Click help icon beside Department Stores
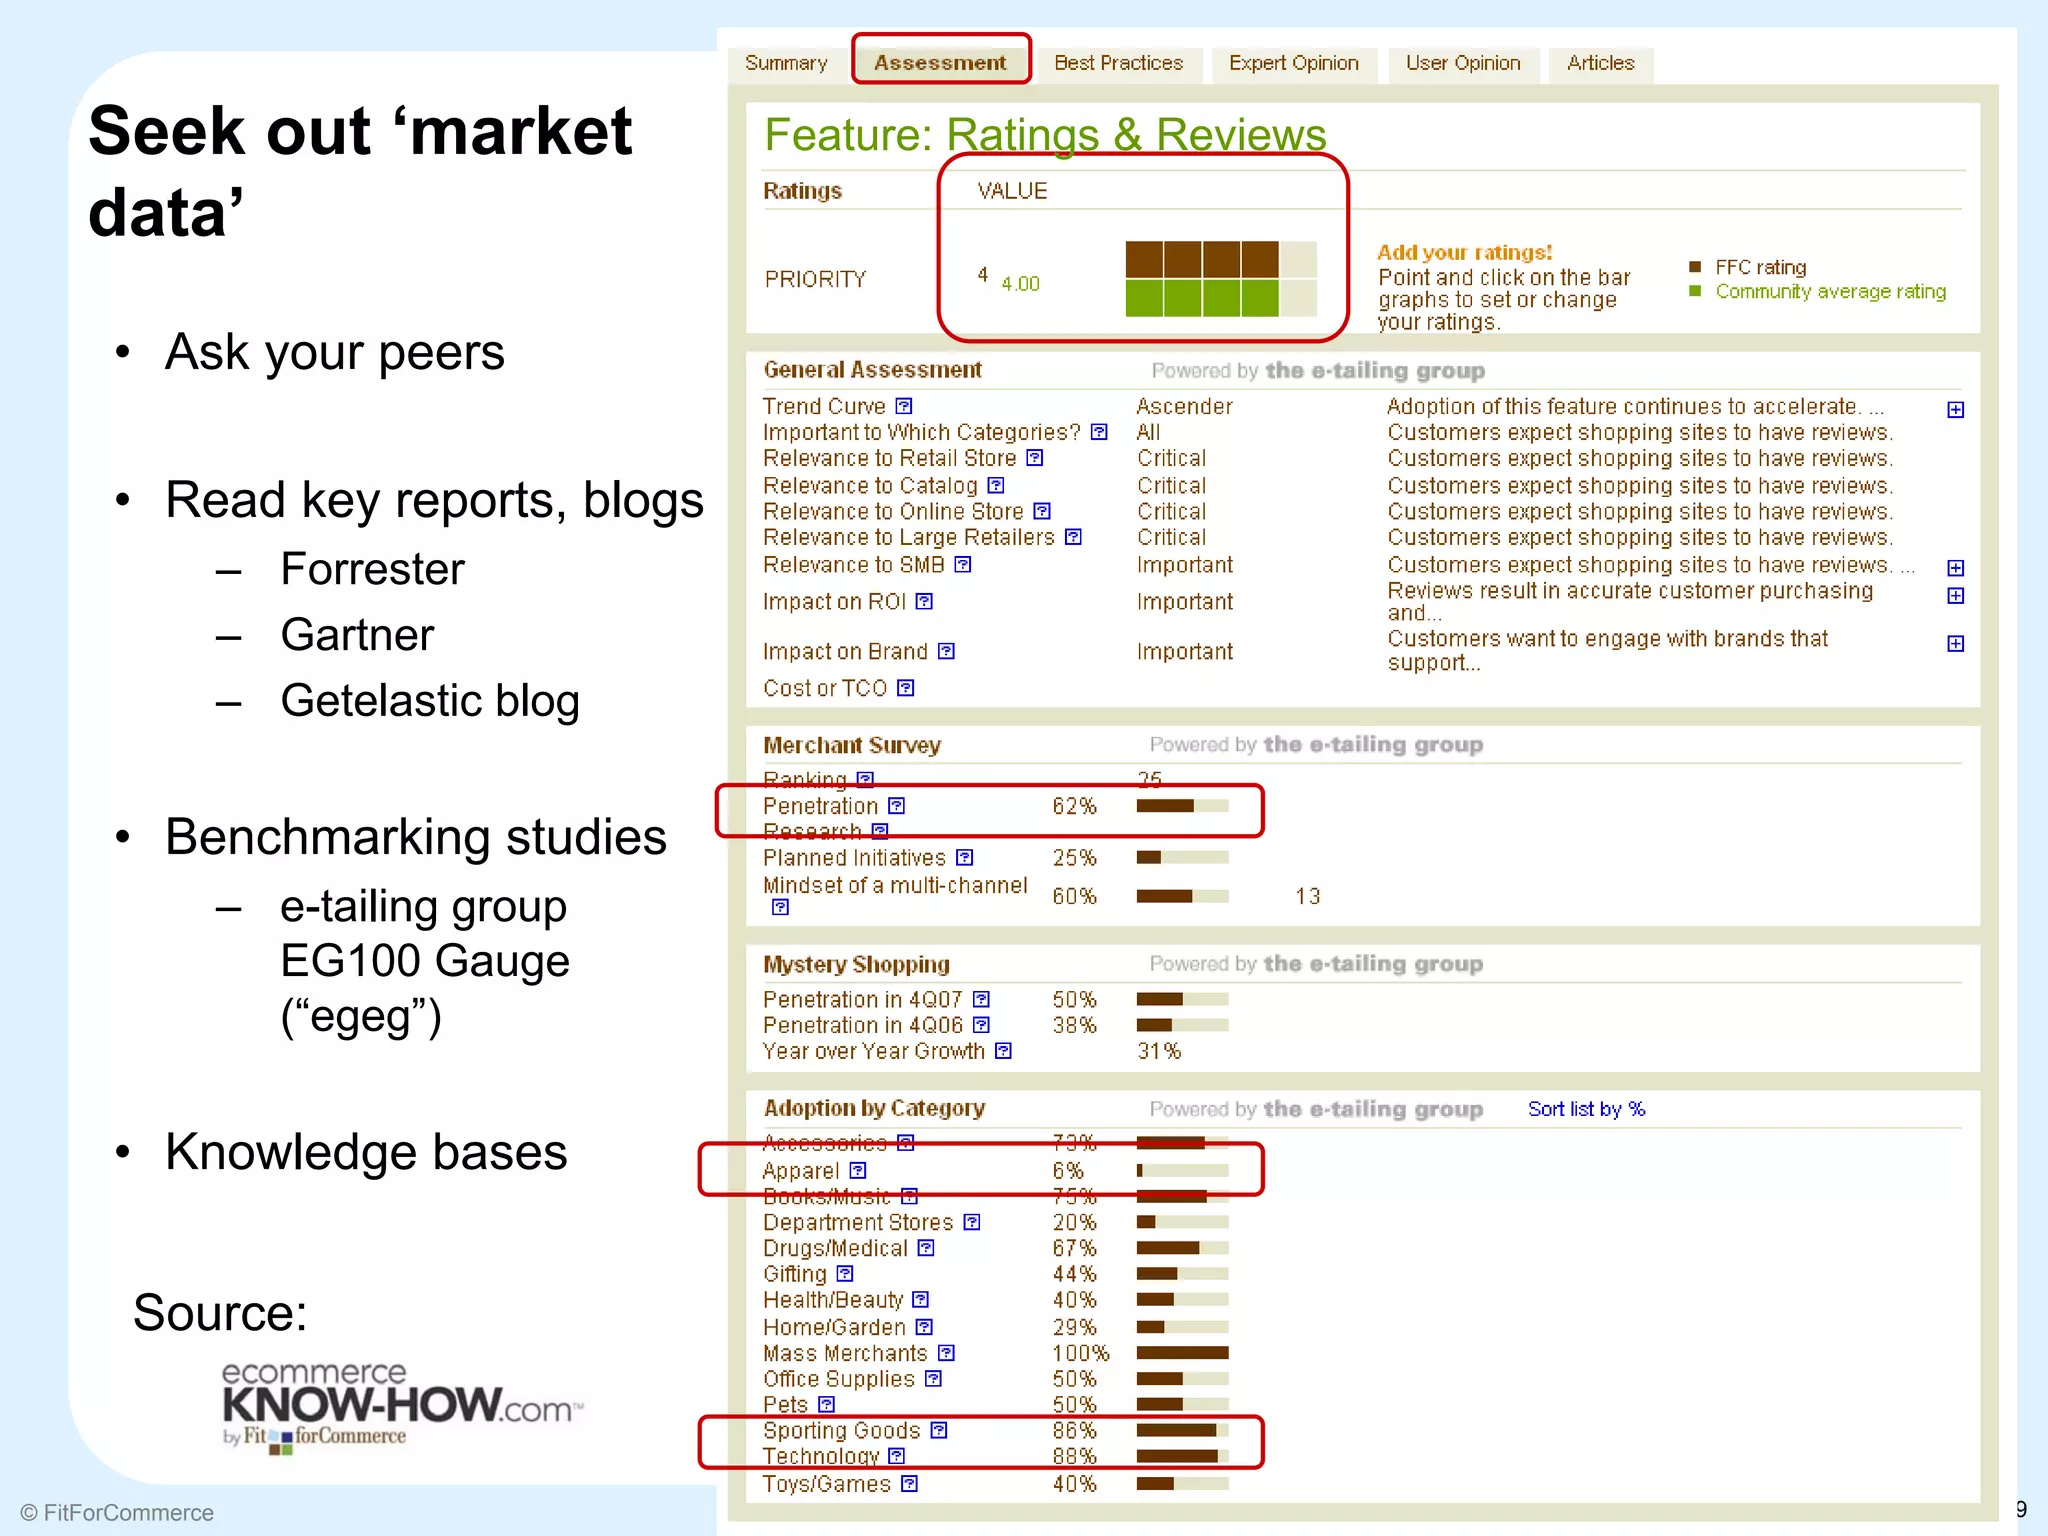The image size is (2048, 1536). point(972,1222)
